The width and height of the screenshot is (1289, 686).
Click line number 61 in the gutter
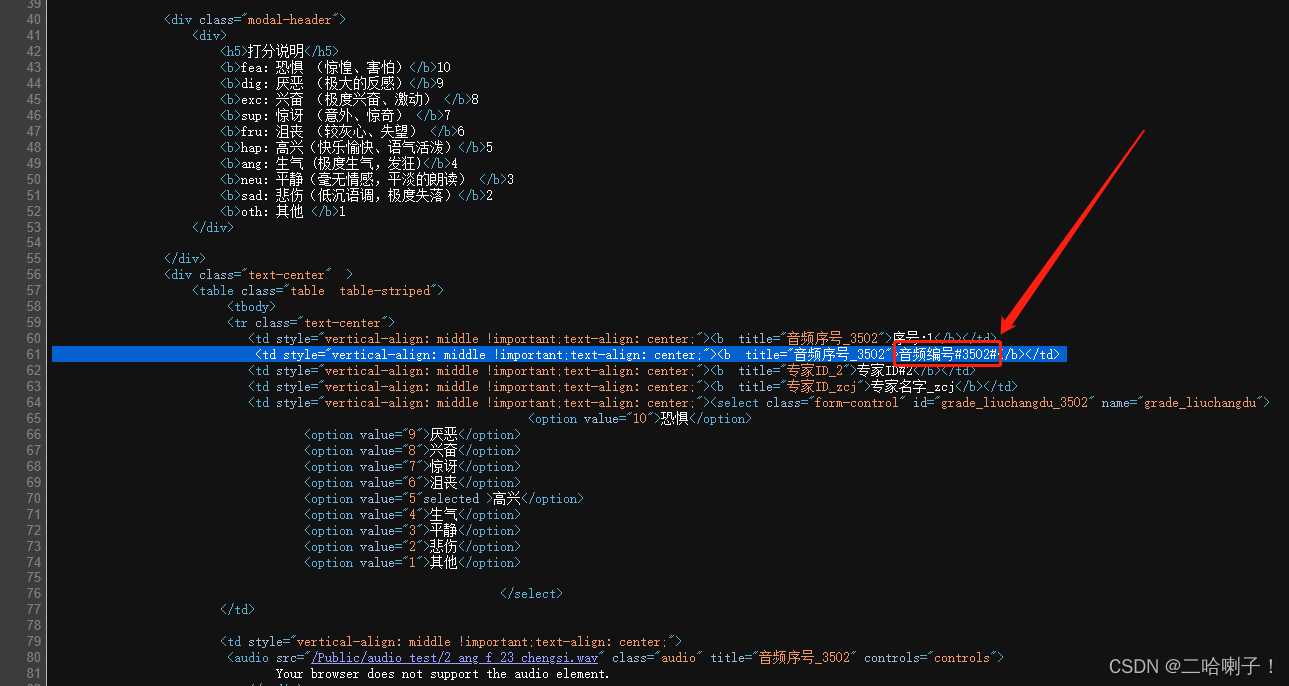pyautogui.click(x=34, y=355)
